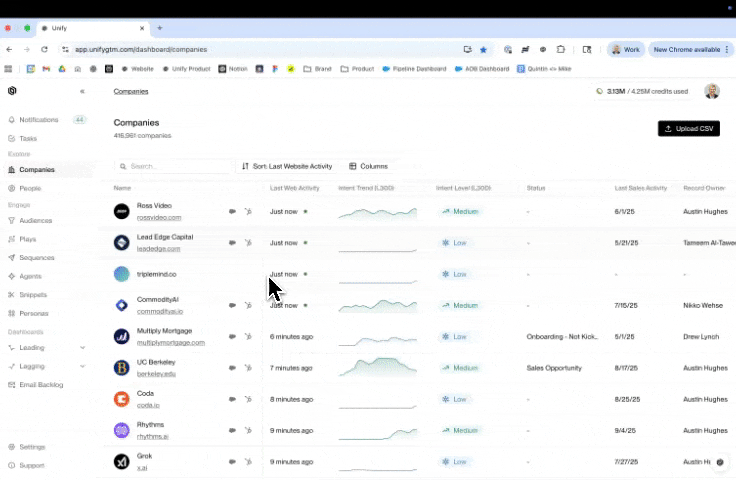Click the Medium intent badge for Ross Video
Image resolution: width=736 pixels, height=480 pixels.
pos(460,212)
